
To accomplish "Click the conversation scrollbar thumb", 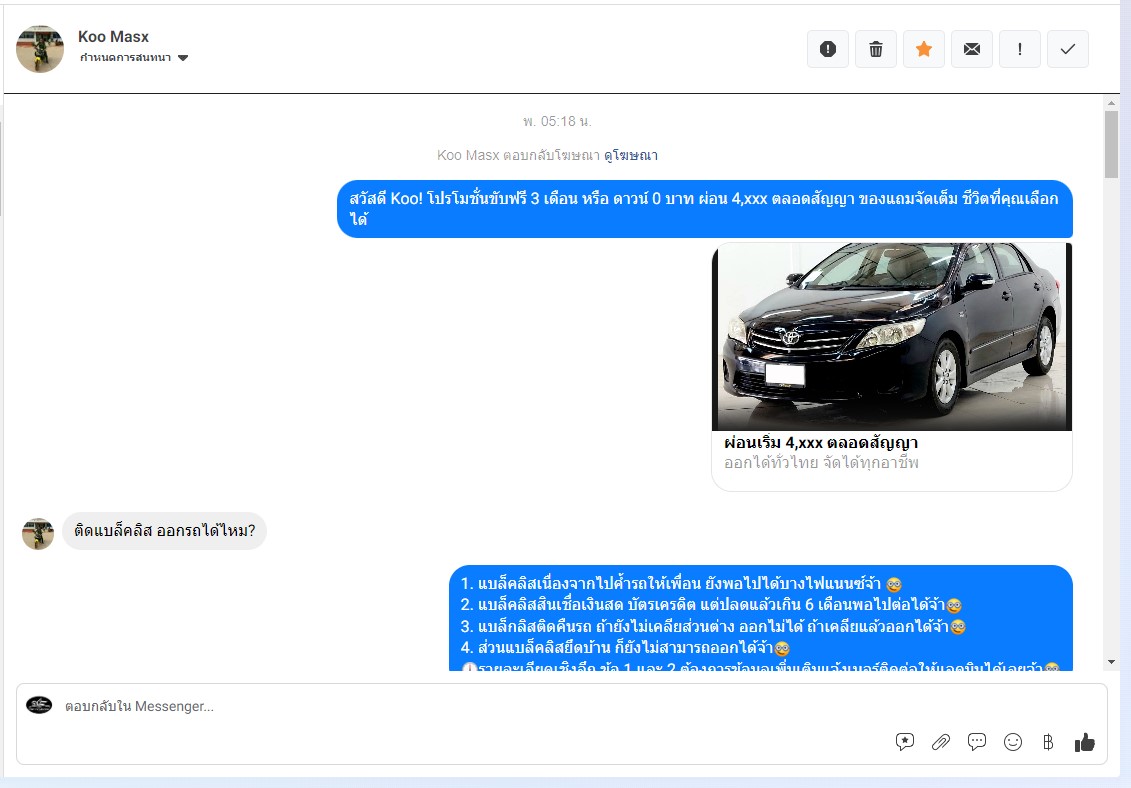I will [x=1111, y=144].
